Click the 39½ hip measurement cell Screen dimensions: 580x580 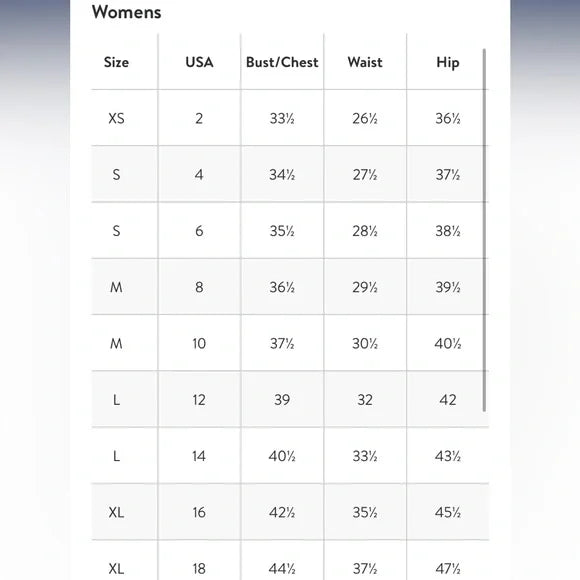tap(448, 287)
